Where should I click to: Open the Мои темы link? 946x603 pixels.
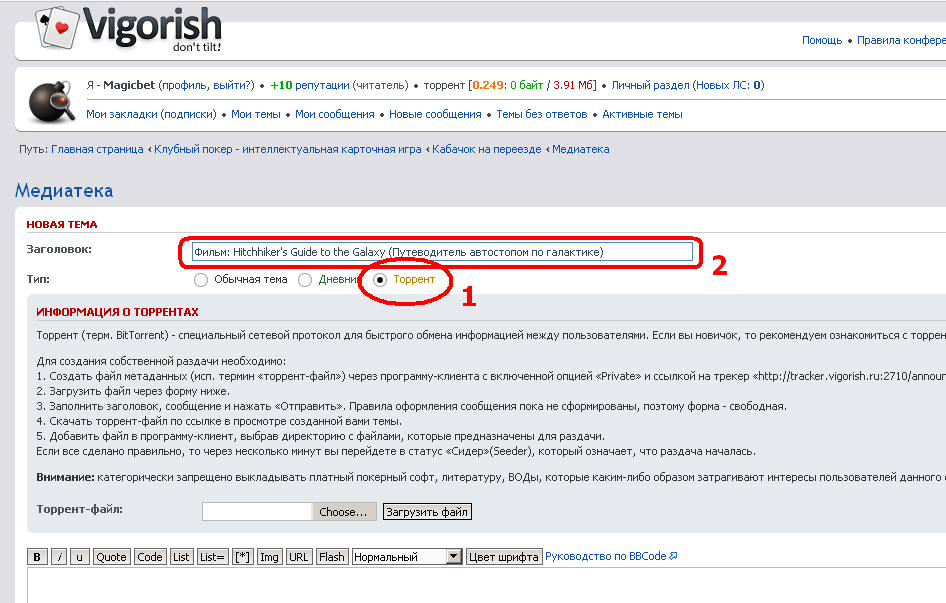point(256,114)
